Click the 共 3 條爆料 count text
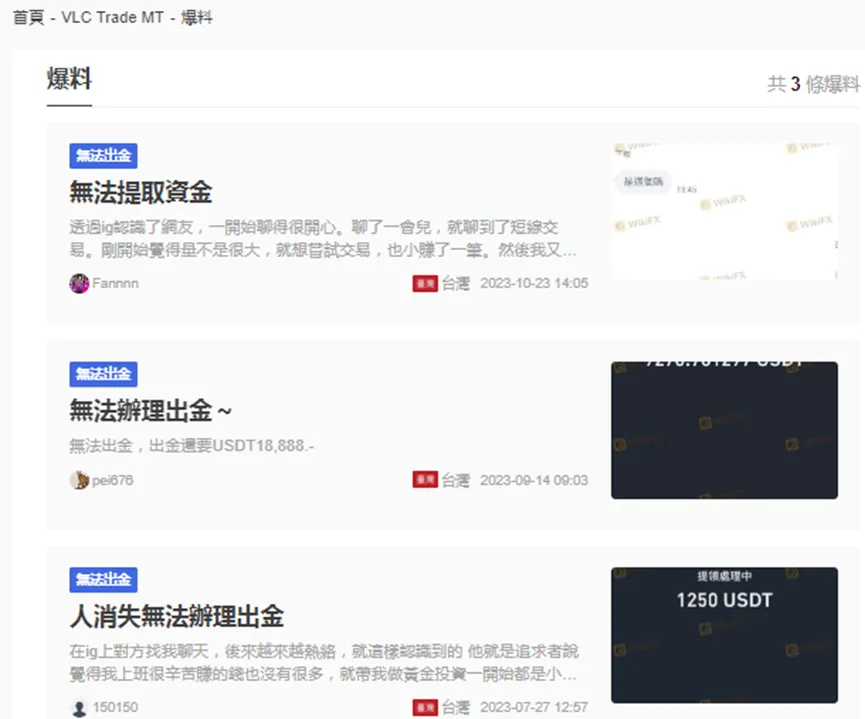Image resolution: width=865 pixels, height=719 pixels. (814, 84)
